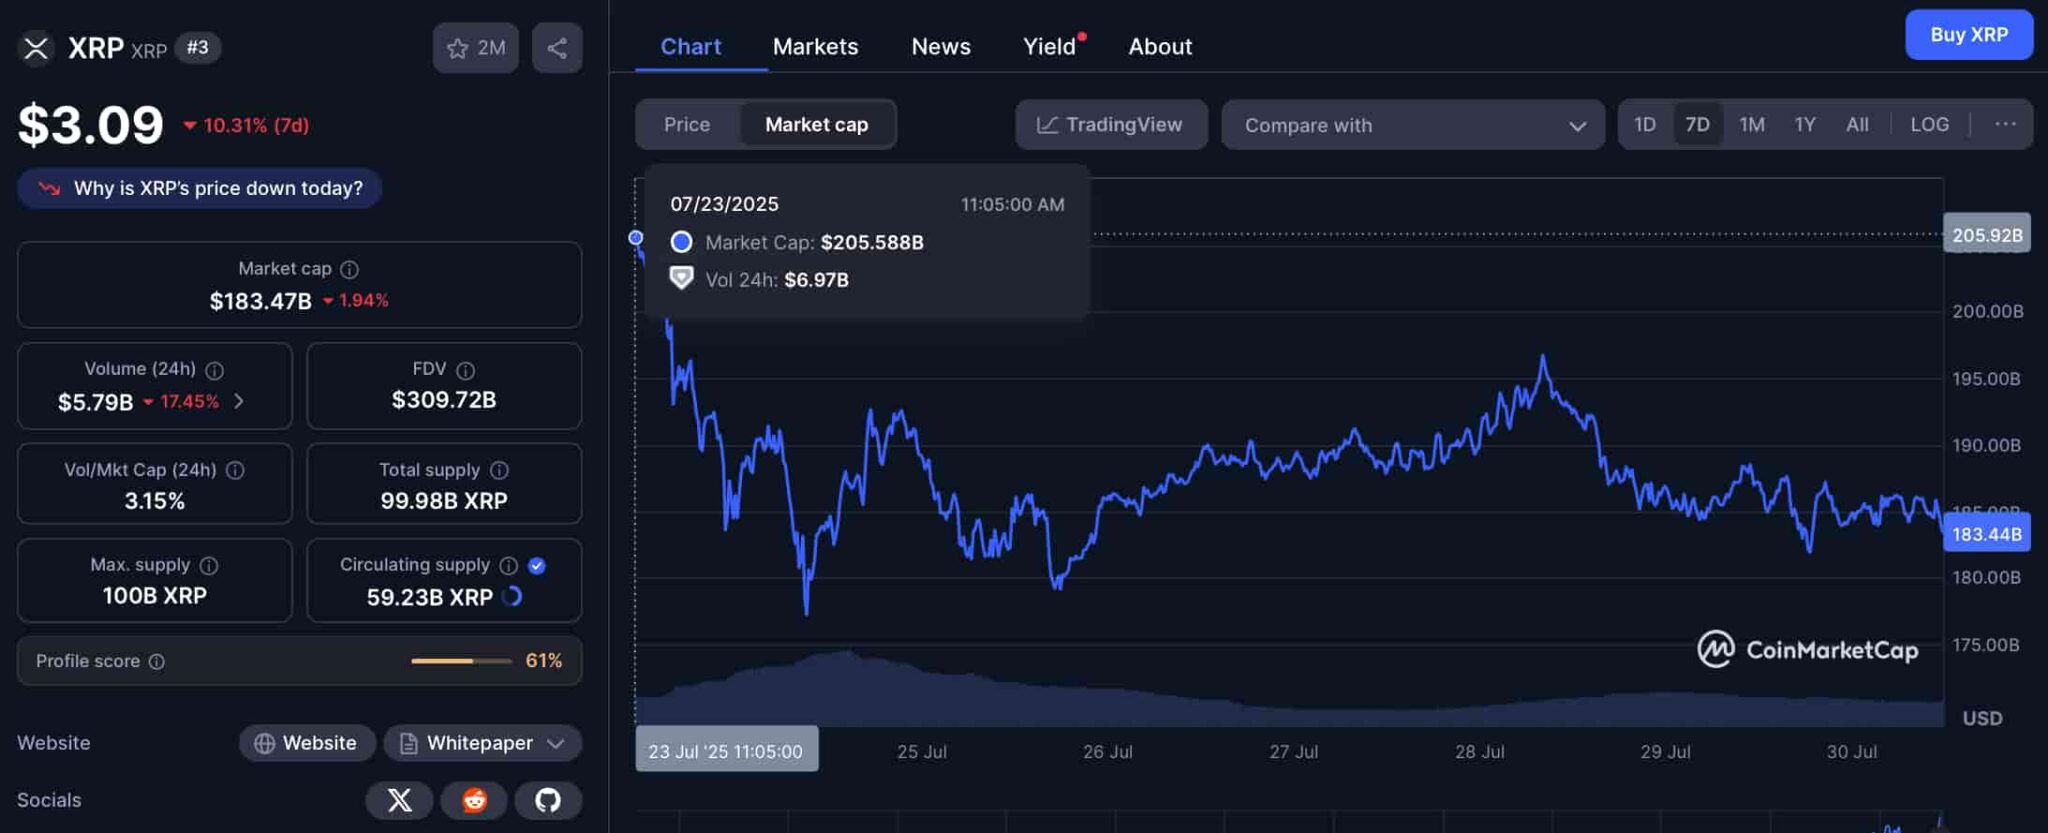Open the News tab
The width and height of the screenshot is (2048, 833).
point(941,47)
